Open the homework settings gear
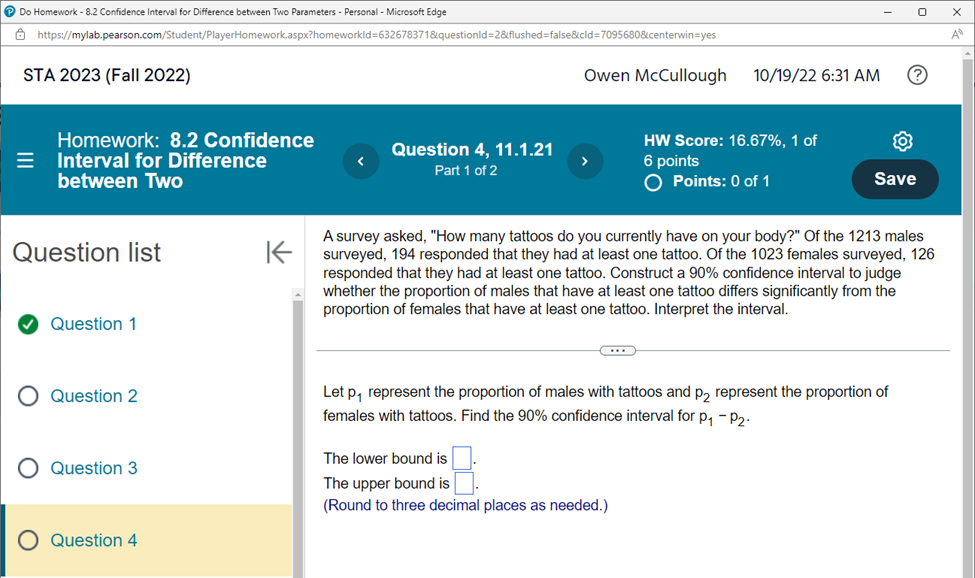975x578 pixels. click(x=903, y=142)
